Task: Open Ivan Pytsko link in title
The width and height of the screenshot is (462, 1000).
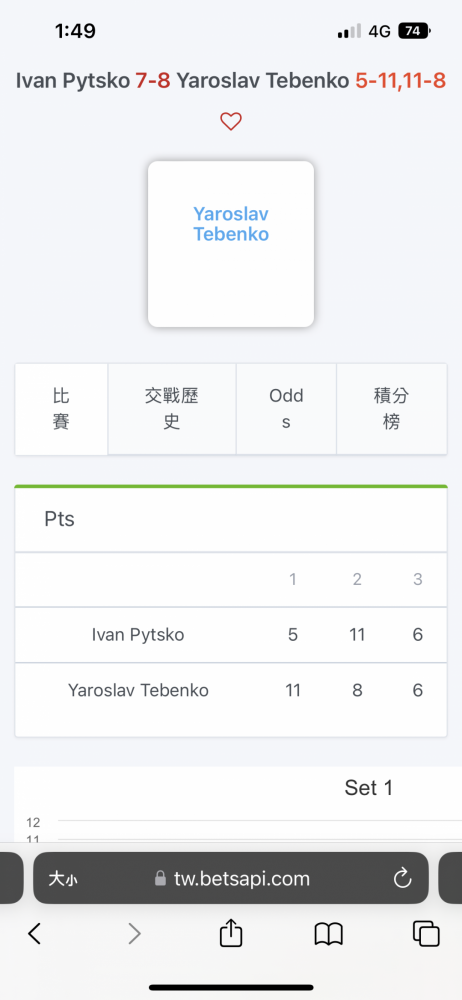Action: tap(73, 82)
